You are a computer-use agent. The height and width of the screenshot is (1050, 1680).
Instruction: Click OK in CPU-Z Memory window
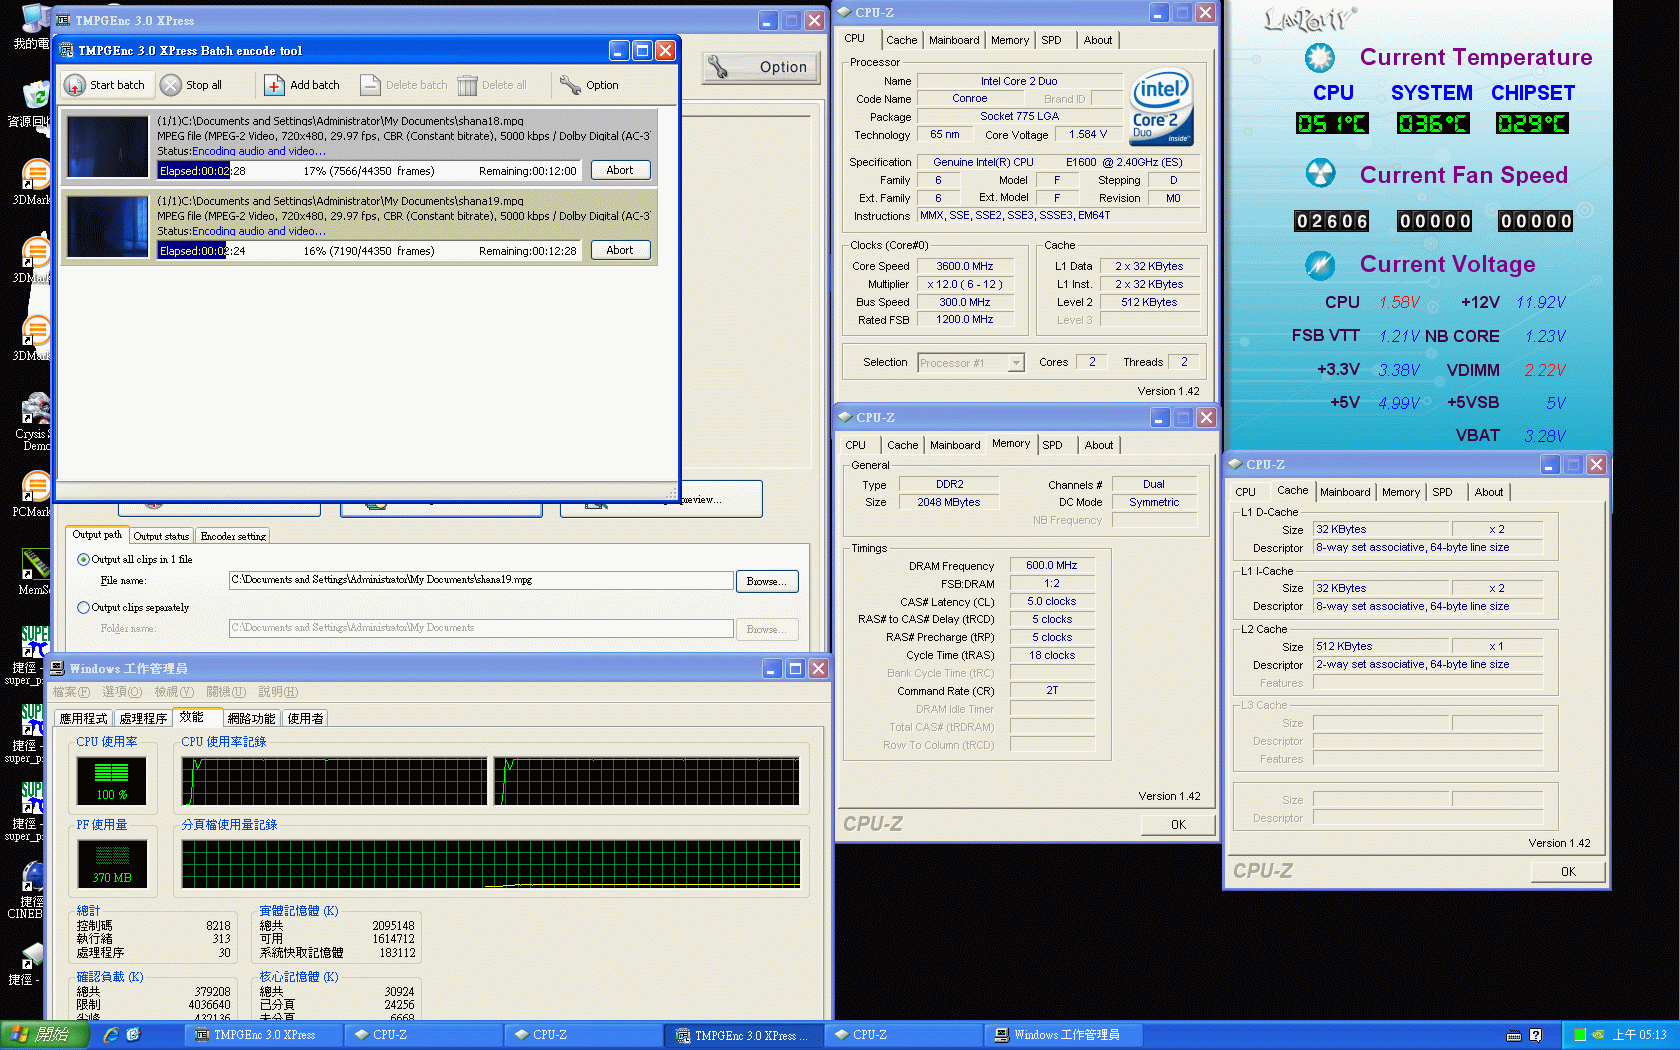(x=1178, y=825)
